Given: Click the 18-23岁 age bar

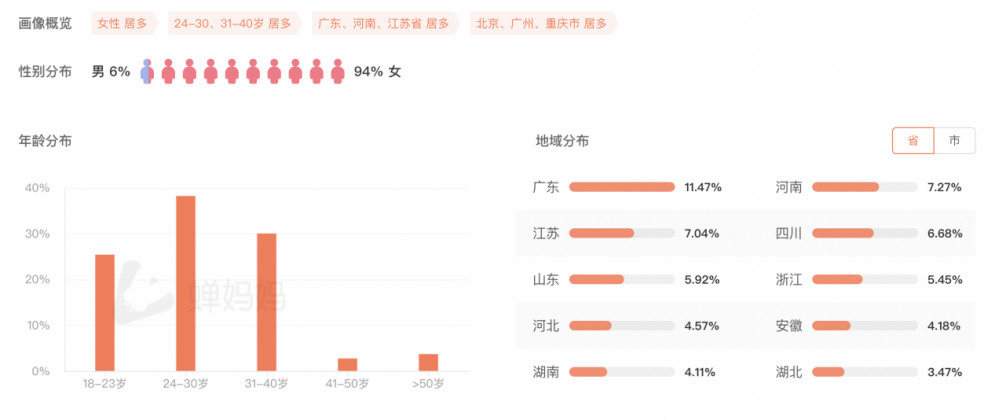Looking at the screenshot, I should (x=105, y=313).
